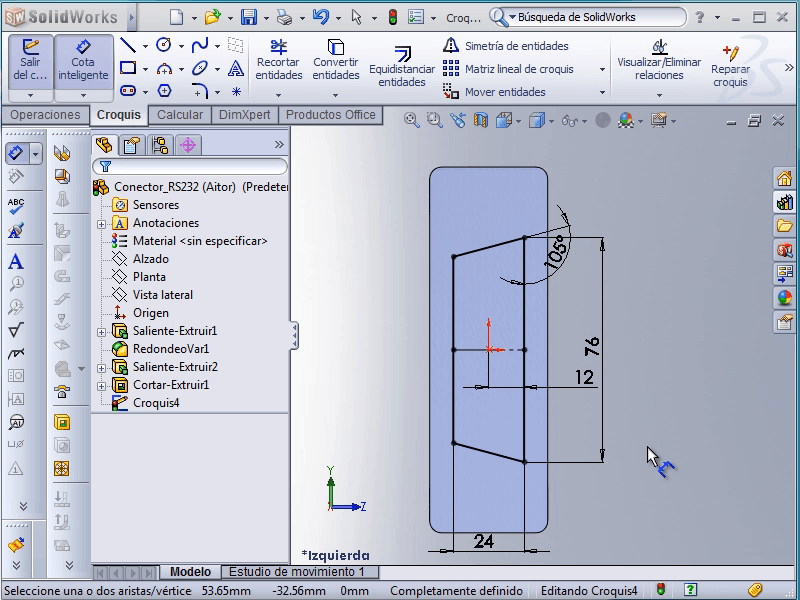The width and height of the screenshot is (800, 600).
Task: Toggle the feature tree filter icon
Action: tap(102, 167)
